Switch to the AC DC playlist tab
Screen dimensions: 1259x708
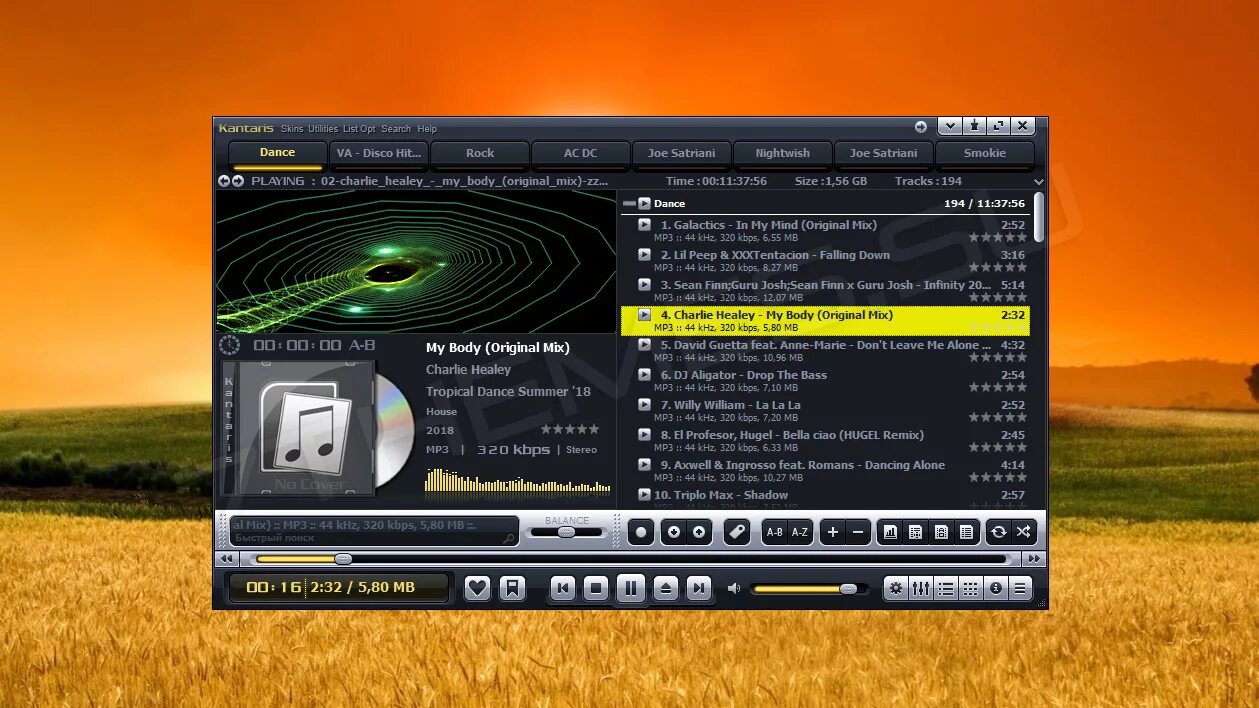click(580, 153)
